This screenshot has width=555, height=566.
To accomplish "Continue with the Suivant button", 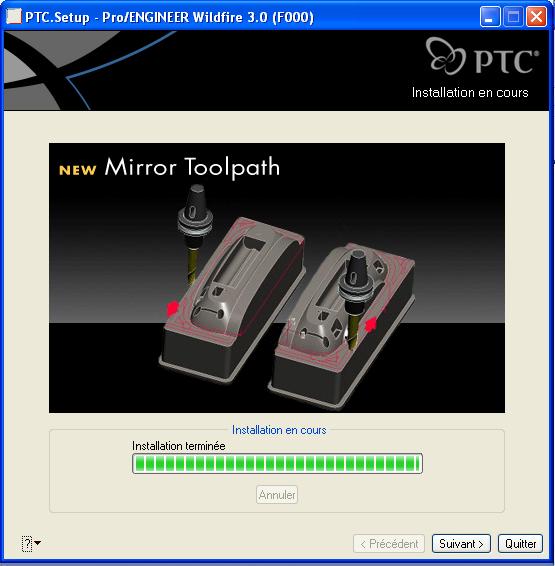I will 461,544.
